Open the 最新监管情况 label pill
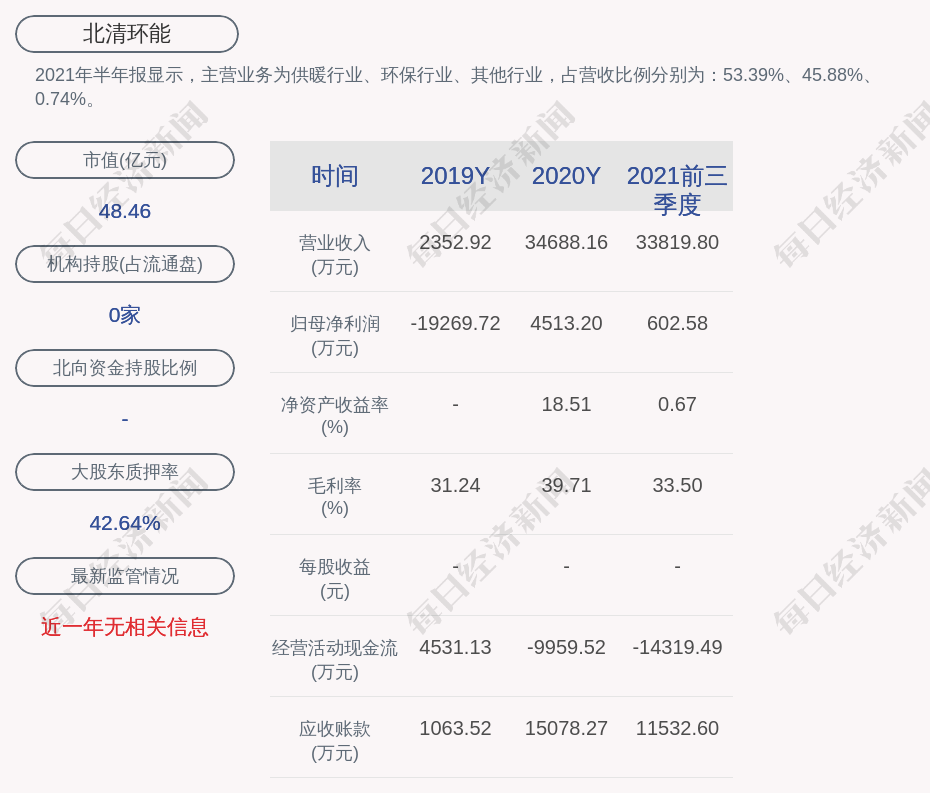Screen dimensions: 930x793 [x=125, y=576]
